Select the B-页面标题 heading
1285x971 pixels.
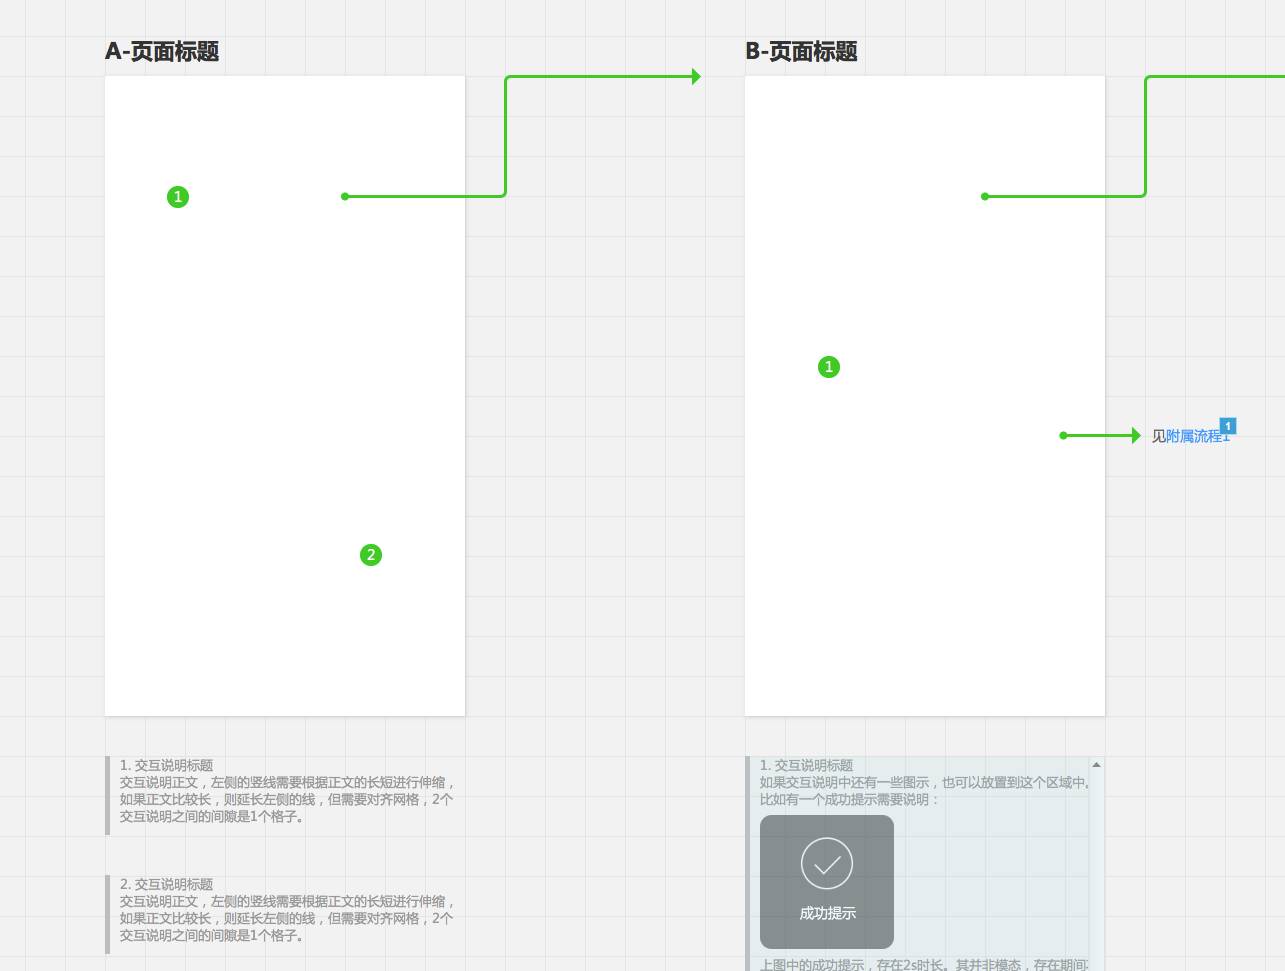click(801, 52)
